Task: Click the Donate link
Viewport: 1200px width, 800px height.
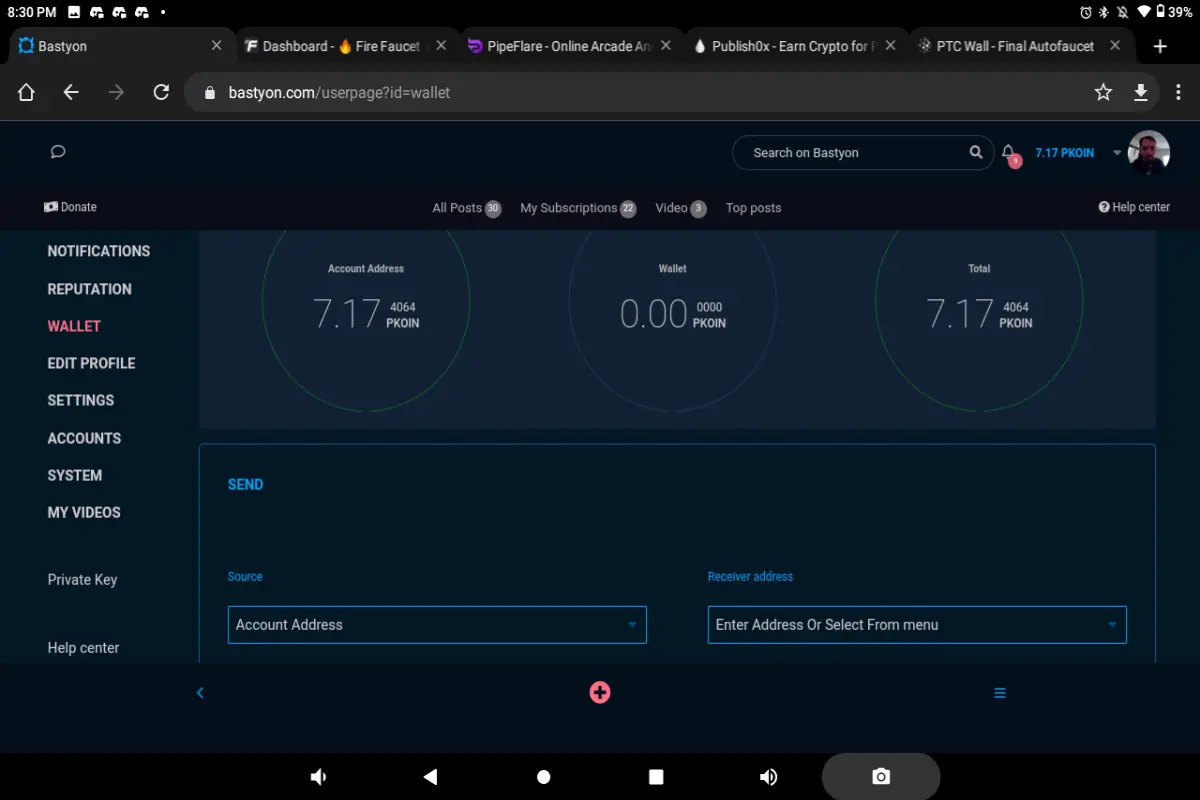Action: tap(70, 207)
